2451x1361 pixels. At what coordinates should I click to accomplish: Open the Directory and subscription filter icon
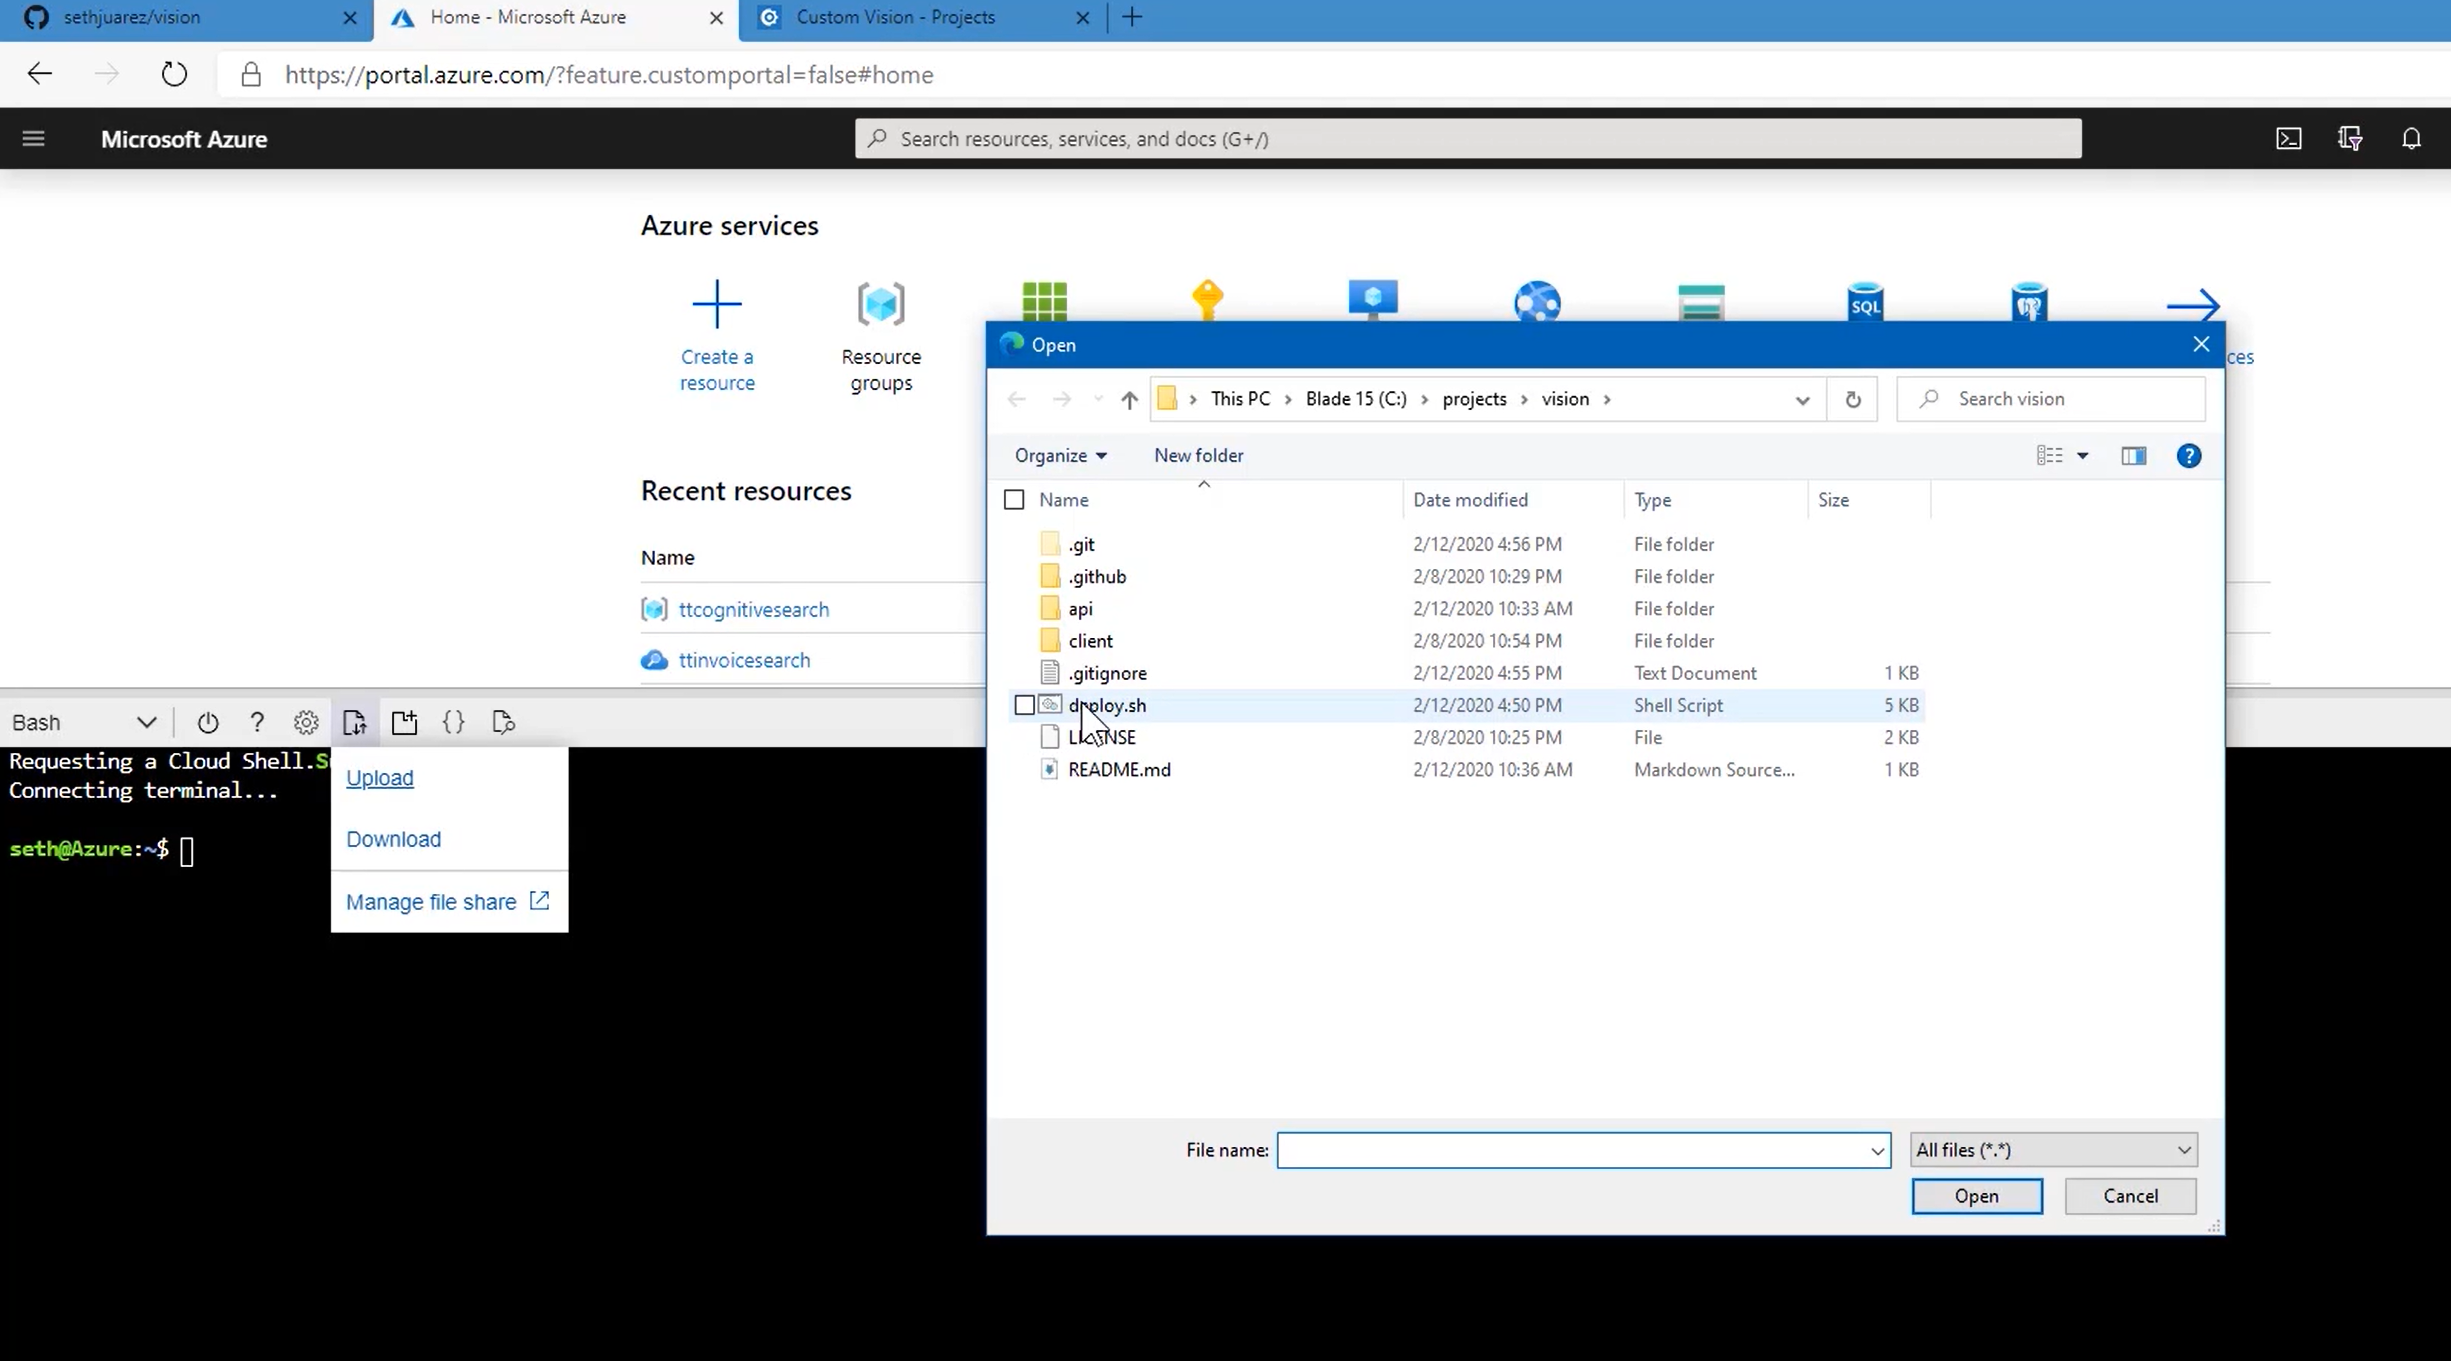(x=2350, y=139)
